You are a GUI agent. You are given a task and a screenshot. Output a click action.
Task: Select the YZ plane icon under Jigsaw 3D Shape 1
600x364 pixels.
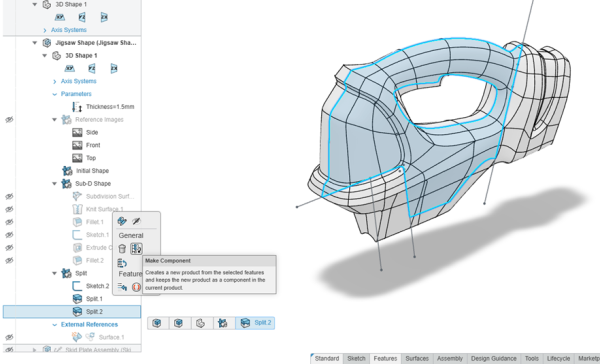tap(92, 68)
